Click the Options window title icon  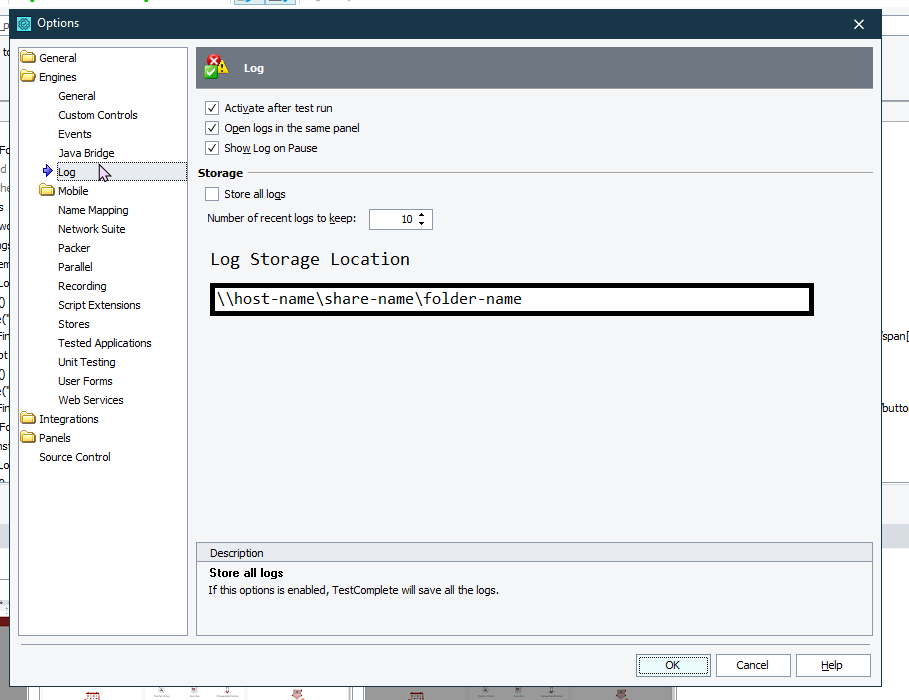pyautogui.click(x=24, y=24)
